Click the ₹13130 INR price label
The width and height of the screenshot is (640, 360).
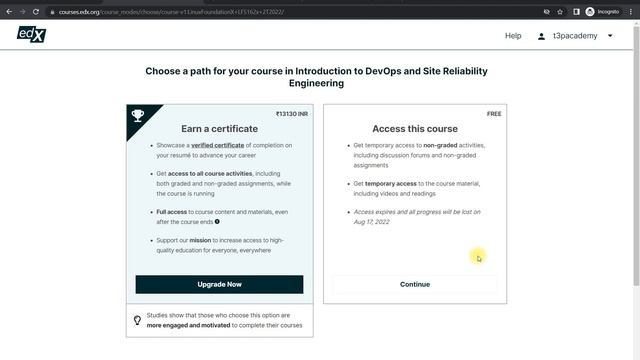292,114
